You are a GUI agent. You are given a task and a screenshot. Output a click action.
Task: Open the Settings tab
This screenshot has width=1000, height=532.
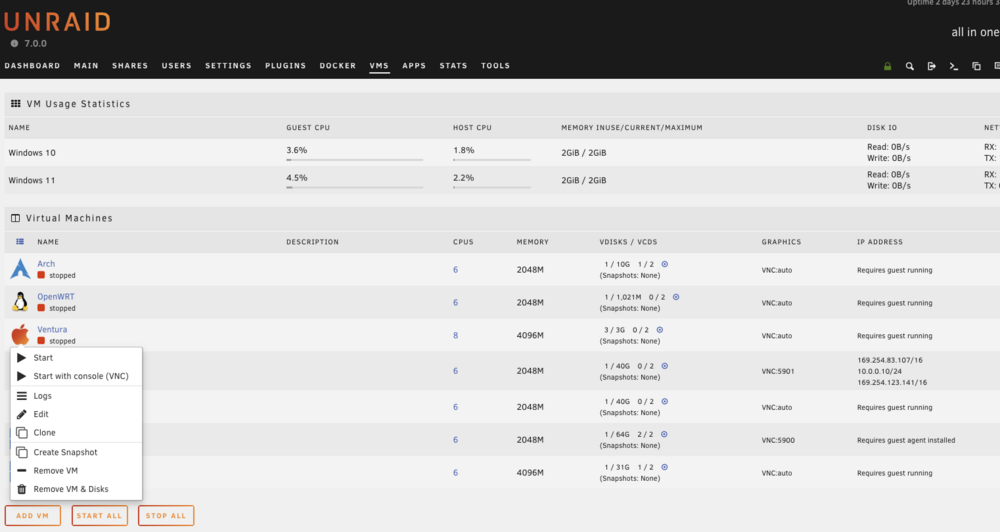tap(228, 66)
